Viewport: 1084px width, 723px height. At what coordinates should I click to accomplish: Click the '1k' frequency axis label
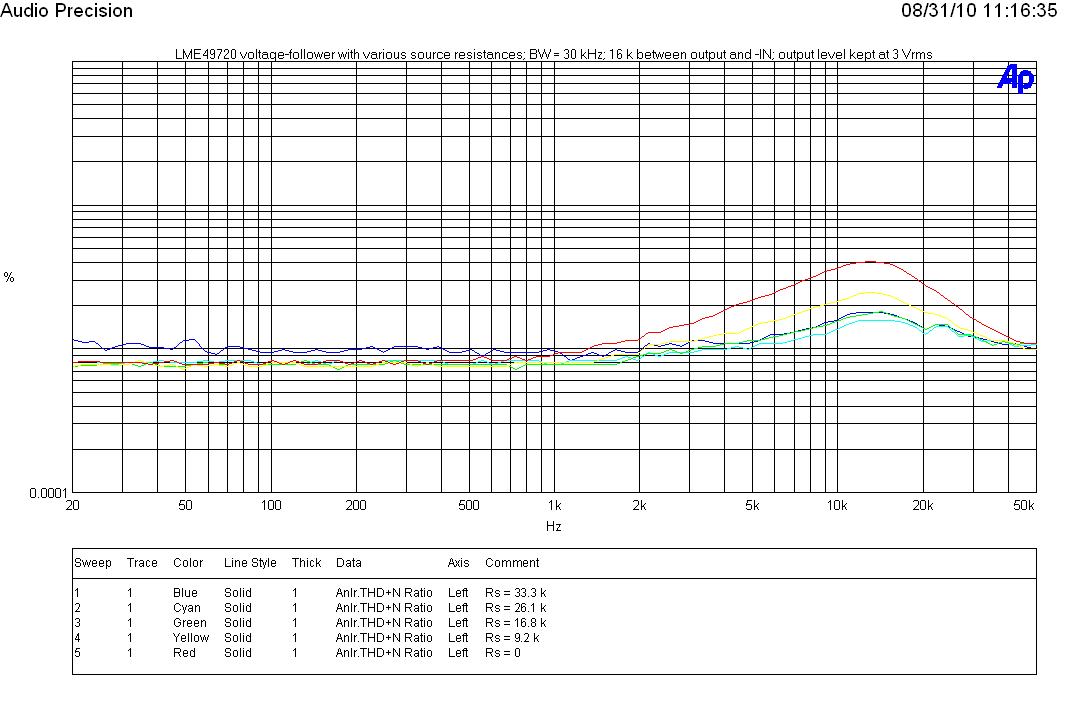click(554, 505)
